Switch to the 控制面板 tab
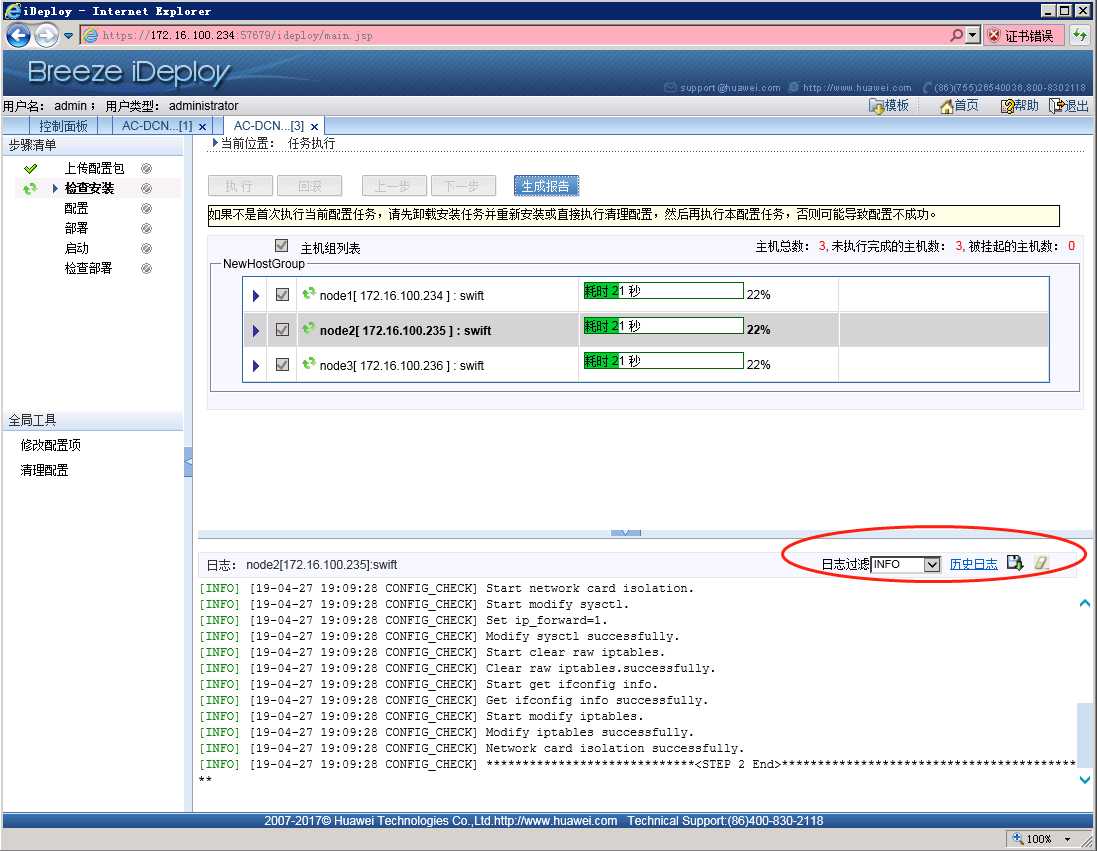1097x851 pixels. [64, 126]
